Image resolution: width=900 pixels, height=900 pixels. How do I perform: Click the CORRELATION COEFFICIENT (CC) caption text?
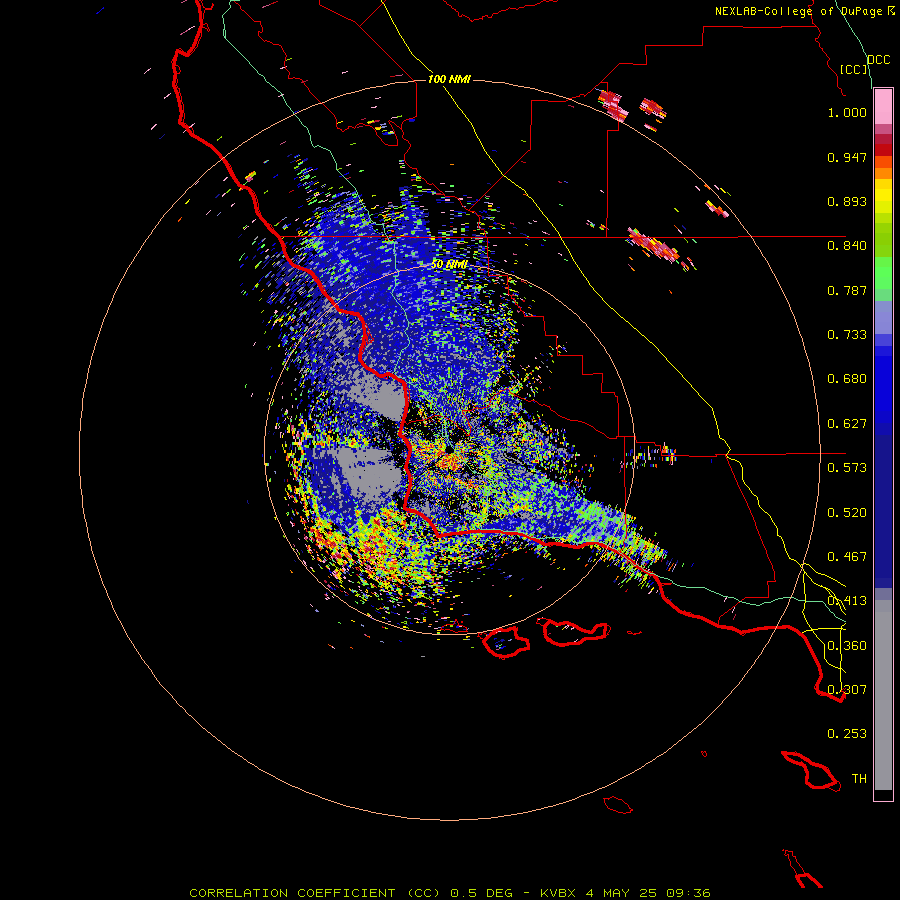tap(315, 893)
